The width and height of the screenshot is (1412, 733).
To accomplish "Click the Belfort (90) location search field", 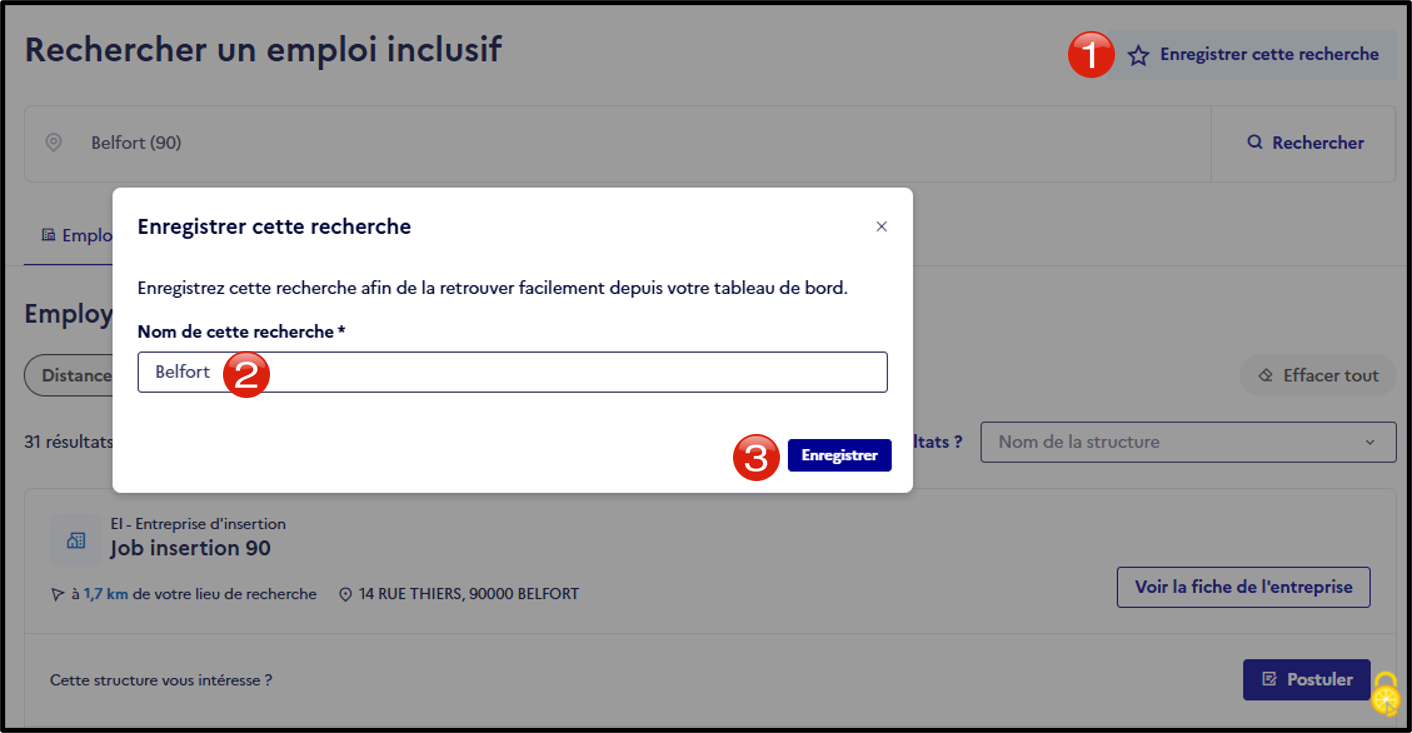I will (x=617, y=143).
